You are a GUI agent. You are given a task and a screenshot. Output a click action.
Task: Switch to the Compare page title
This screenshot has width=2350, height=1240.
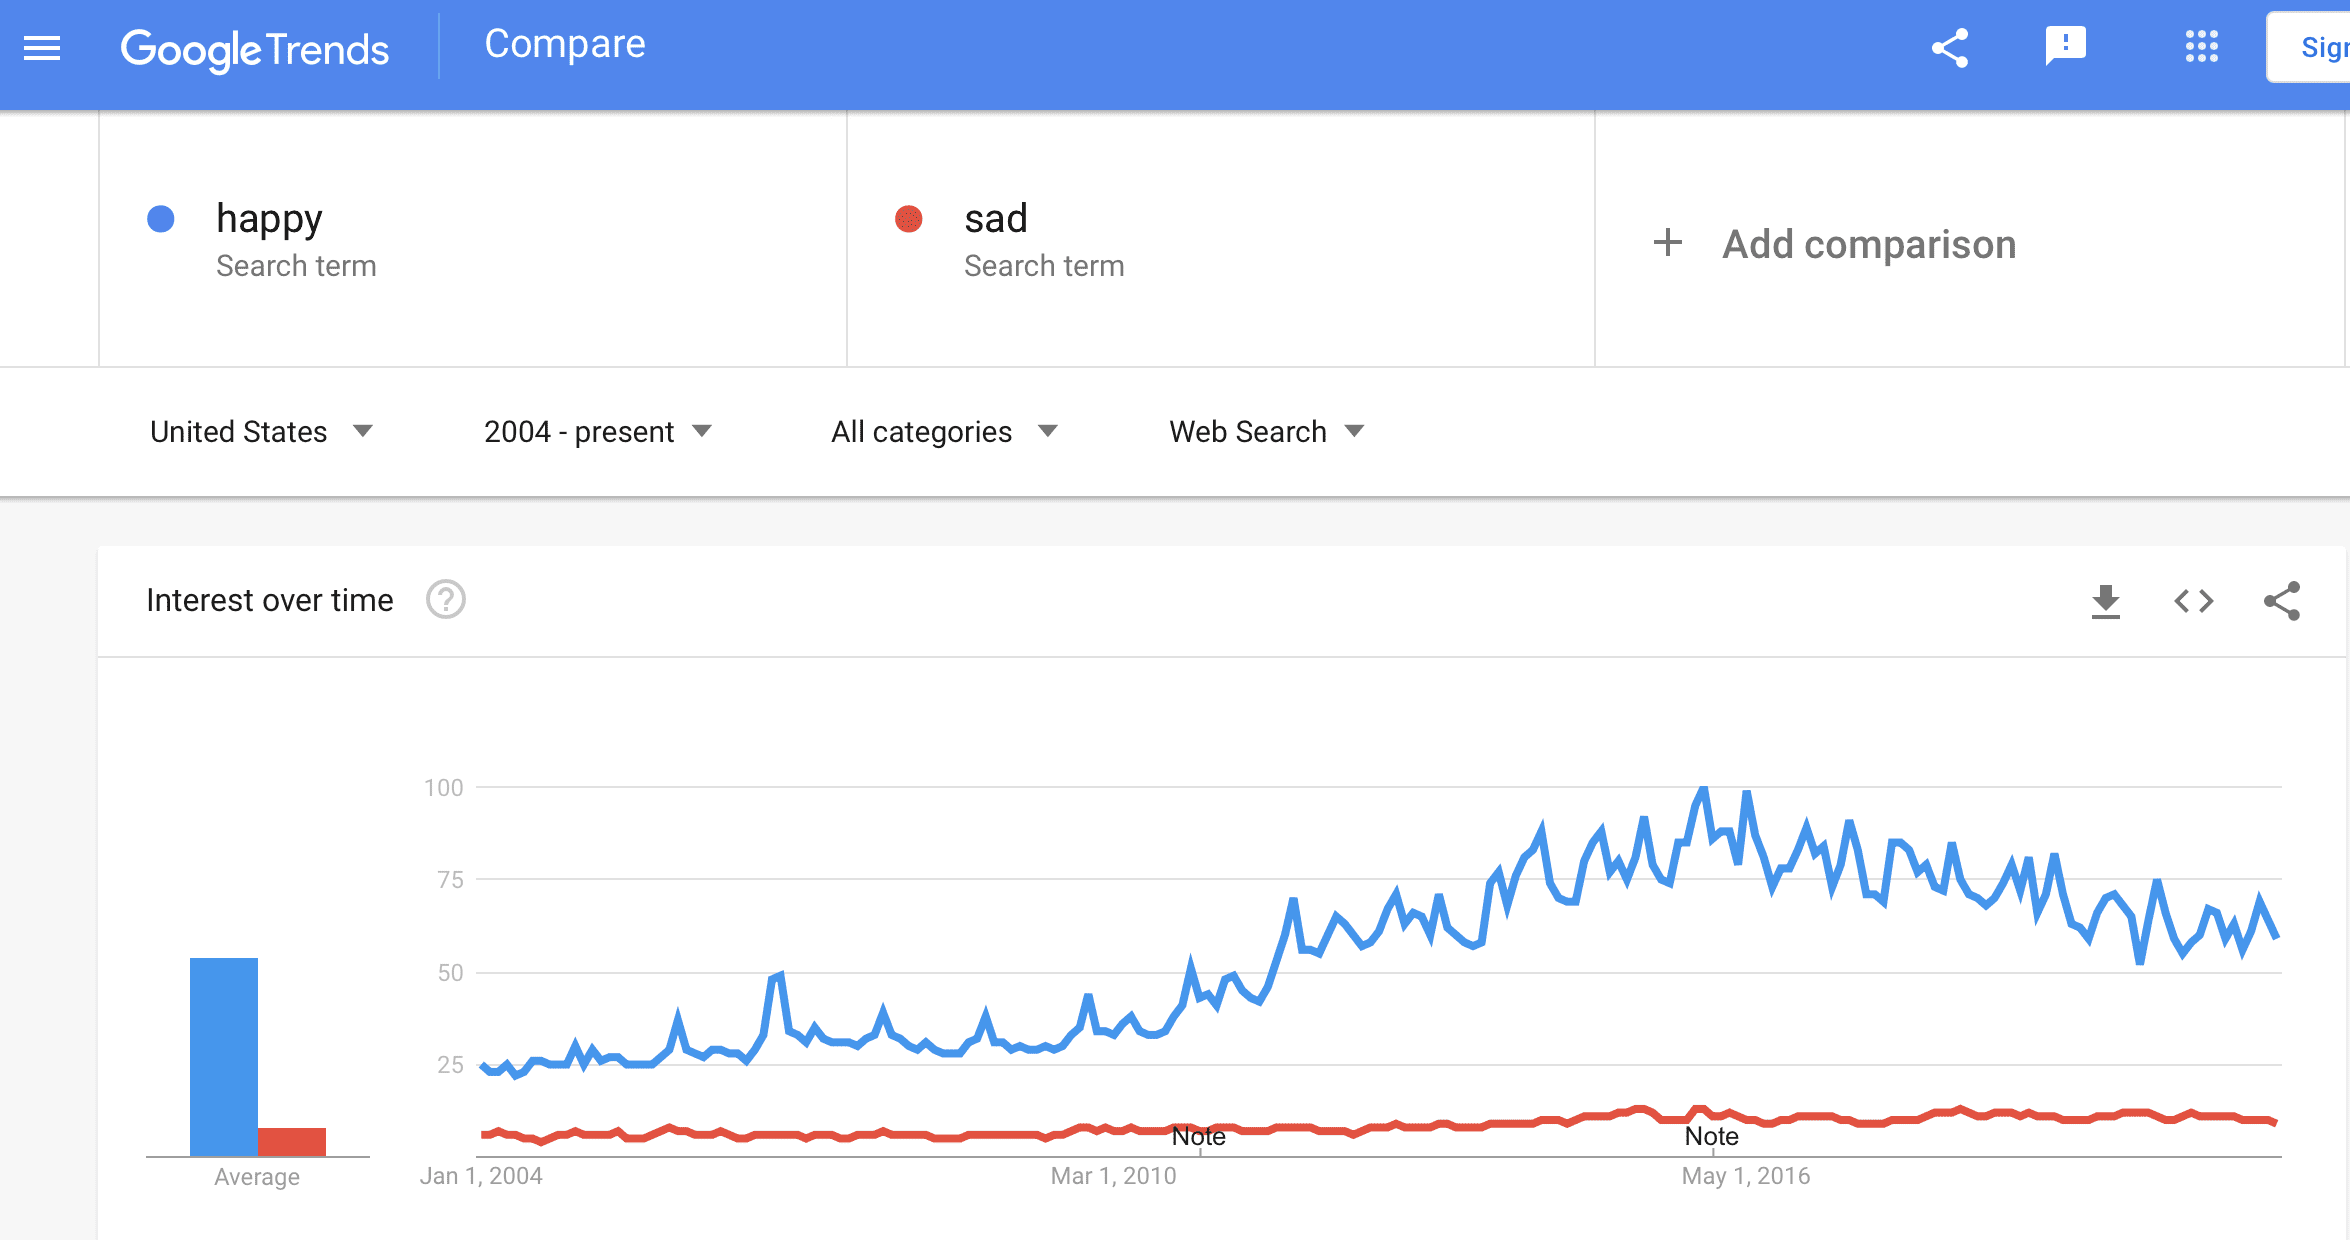[564, 44]
